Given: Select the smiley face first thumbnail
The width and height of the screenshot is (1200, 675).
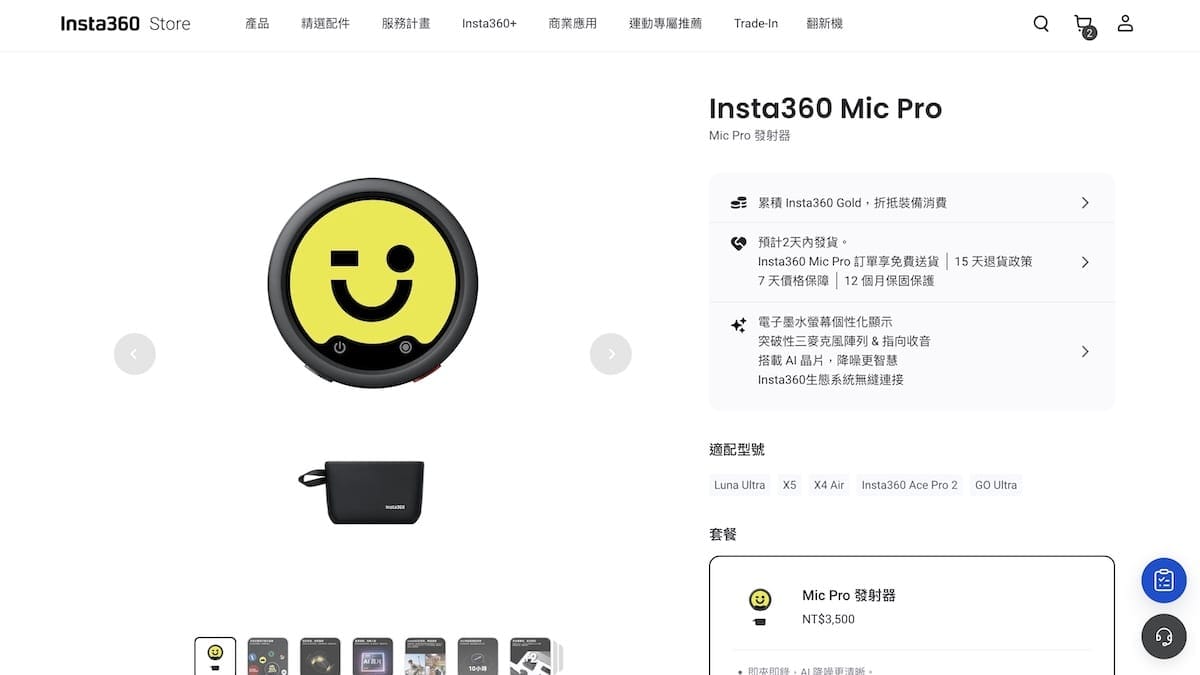Looking at the screenshot, I should click(215, 657).
